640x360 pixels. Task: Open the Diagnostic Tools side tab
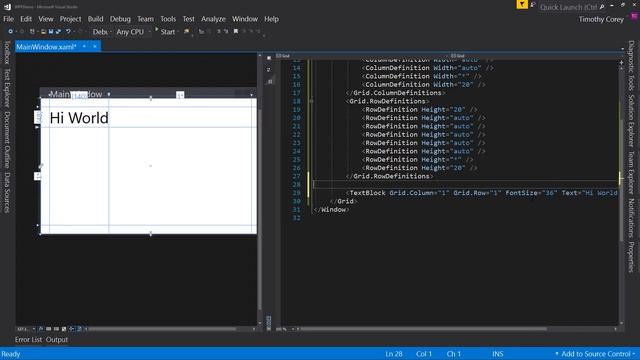(631, 66)
